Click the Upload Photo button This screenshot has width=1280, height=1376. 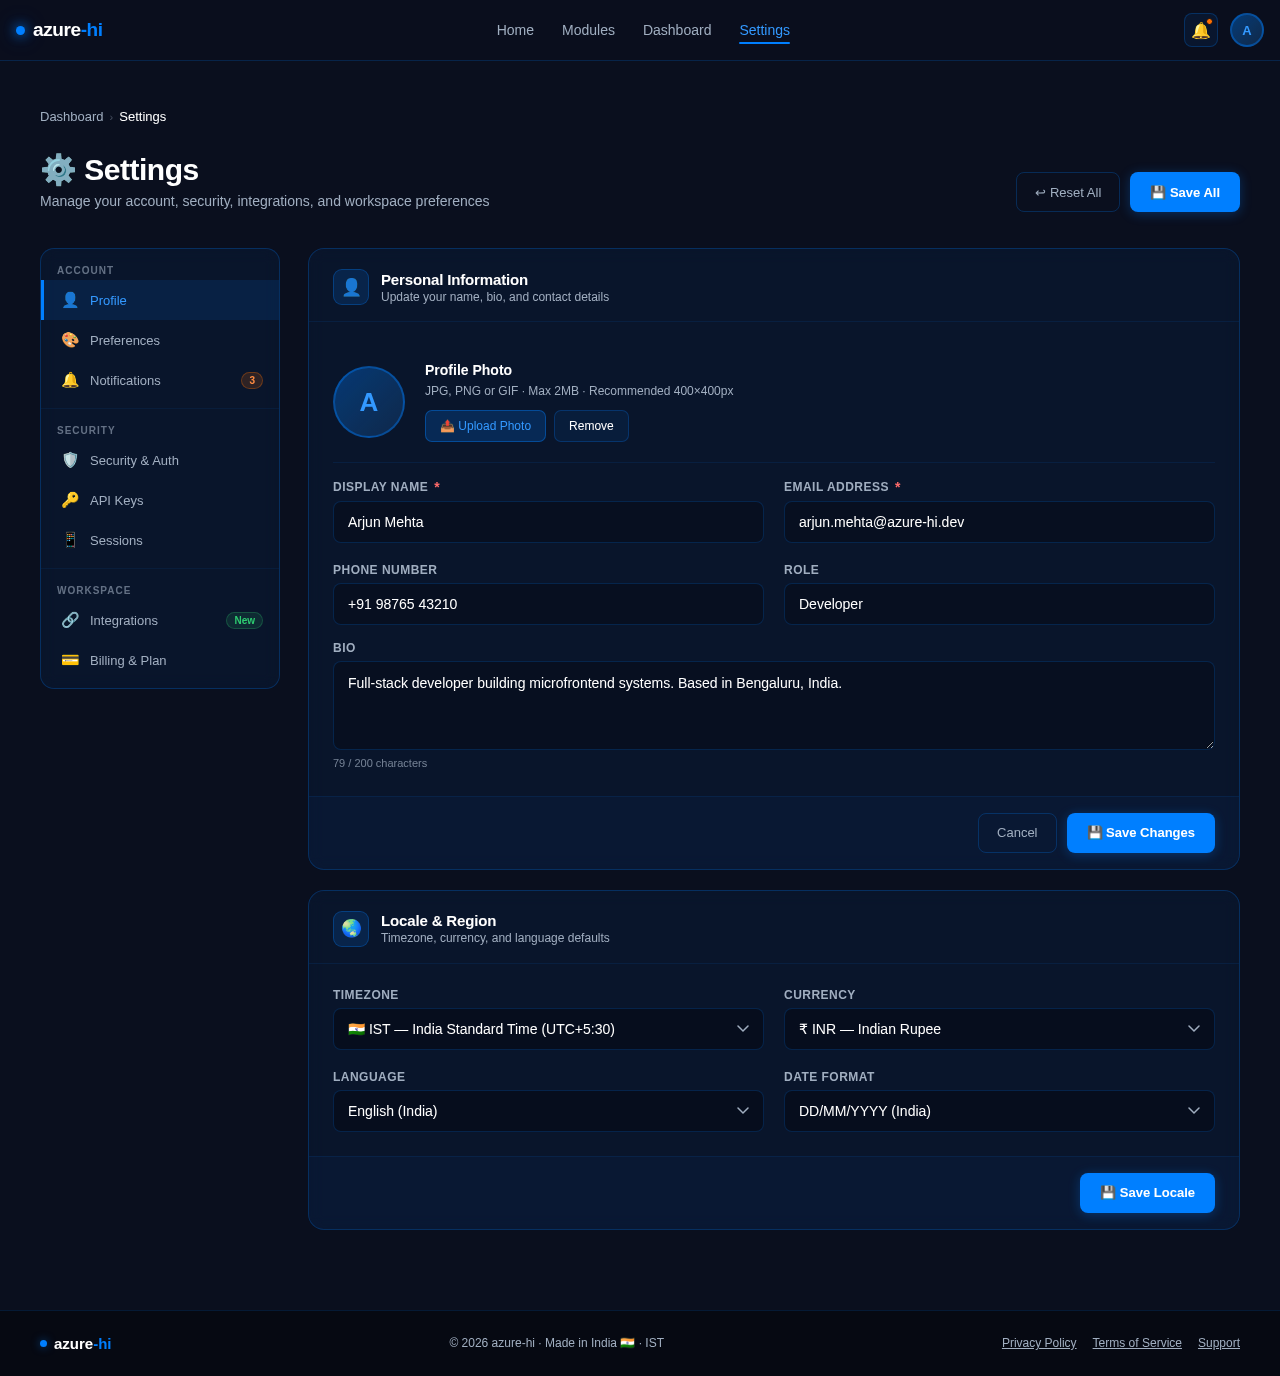pos(485,426)
